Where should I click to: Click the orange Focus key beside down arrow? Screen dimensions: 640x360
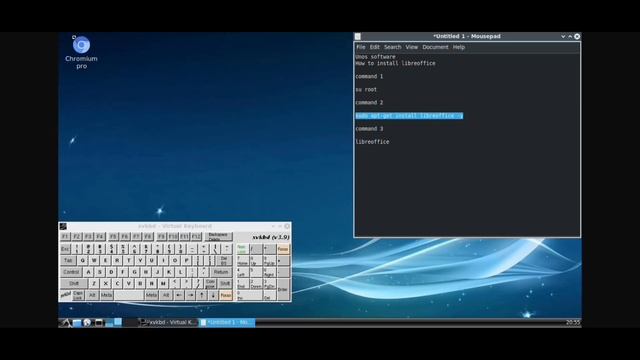click(x=226, y=295)
